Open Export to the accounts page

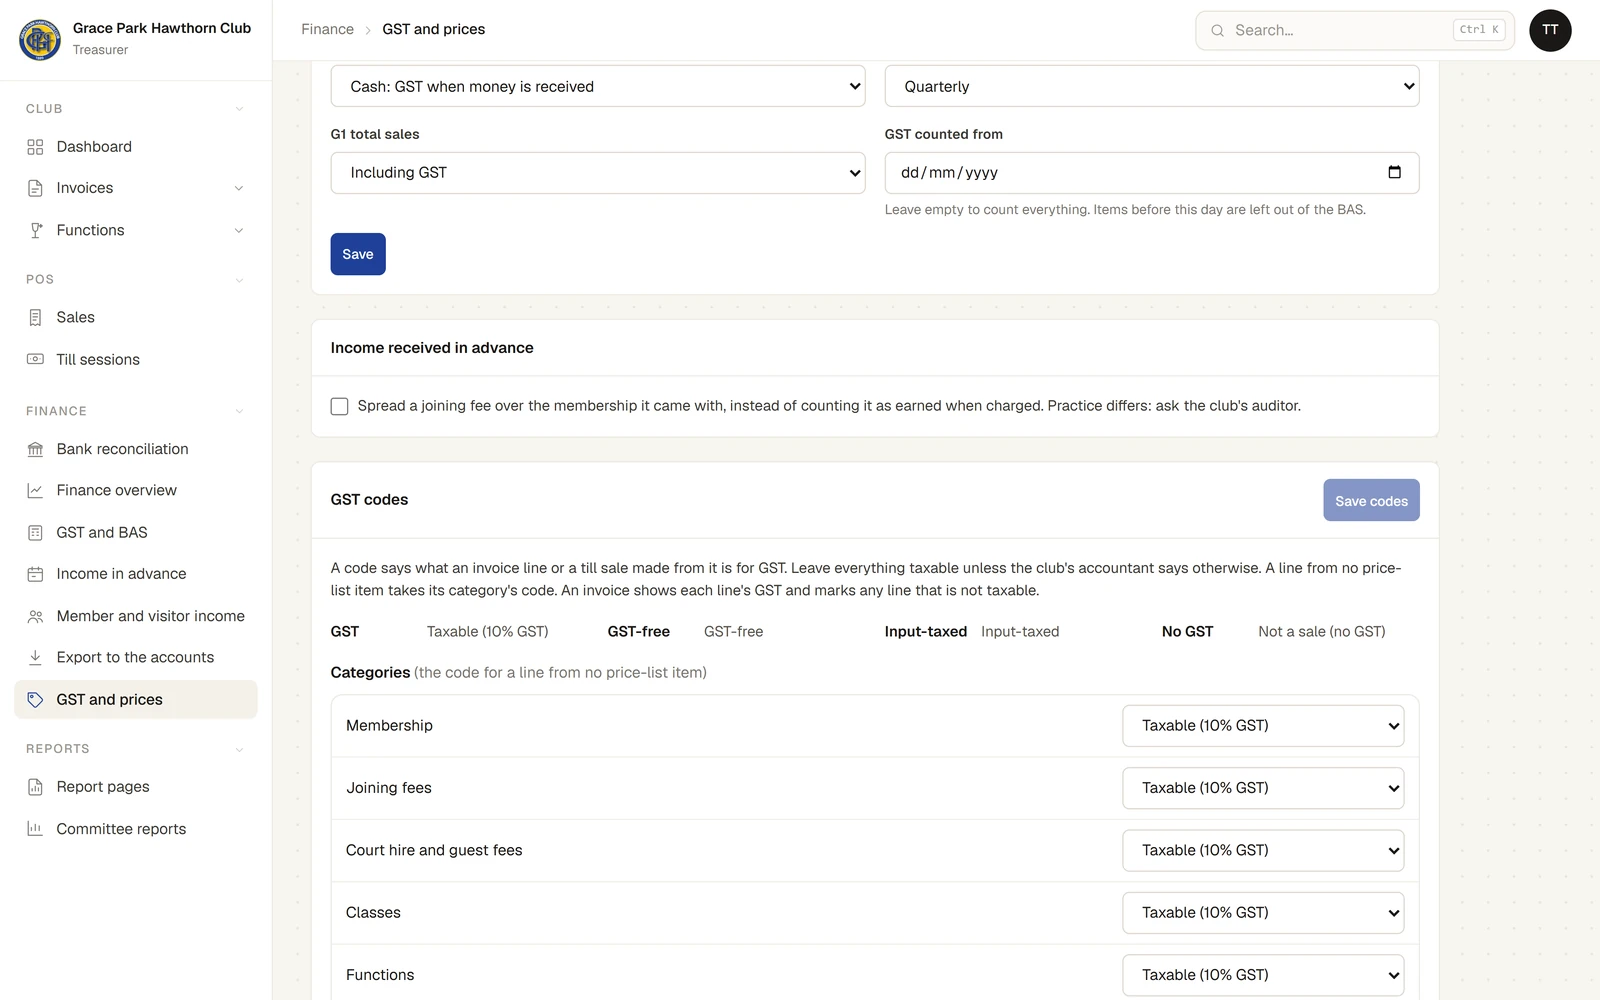pyautogui.click(x=136, y=657)
